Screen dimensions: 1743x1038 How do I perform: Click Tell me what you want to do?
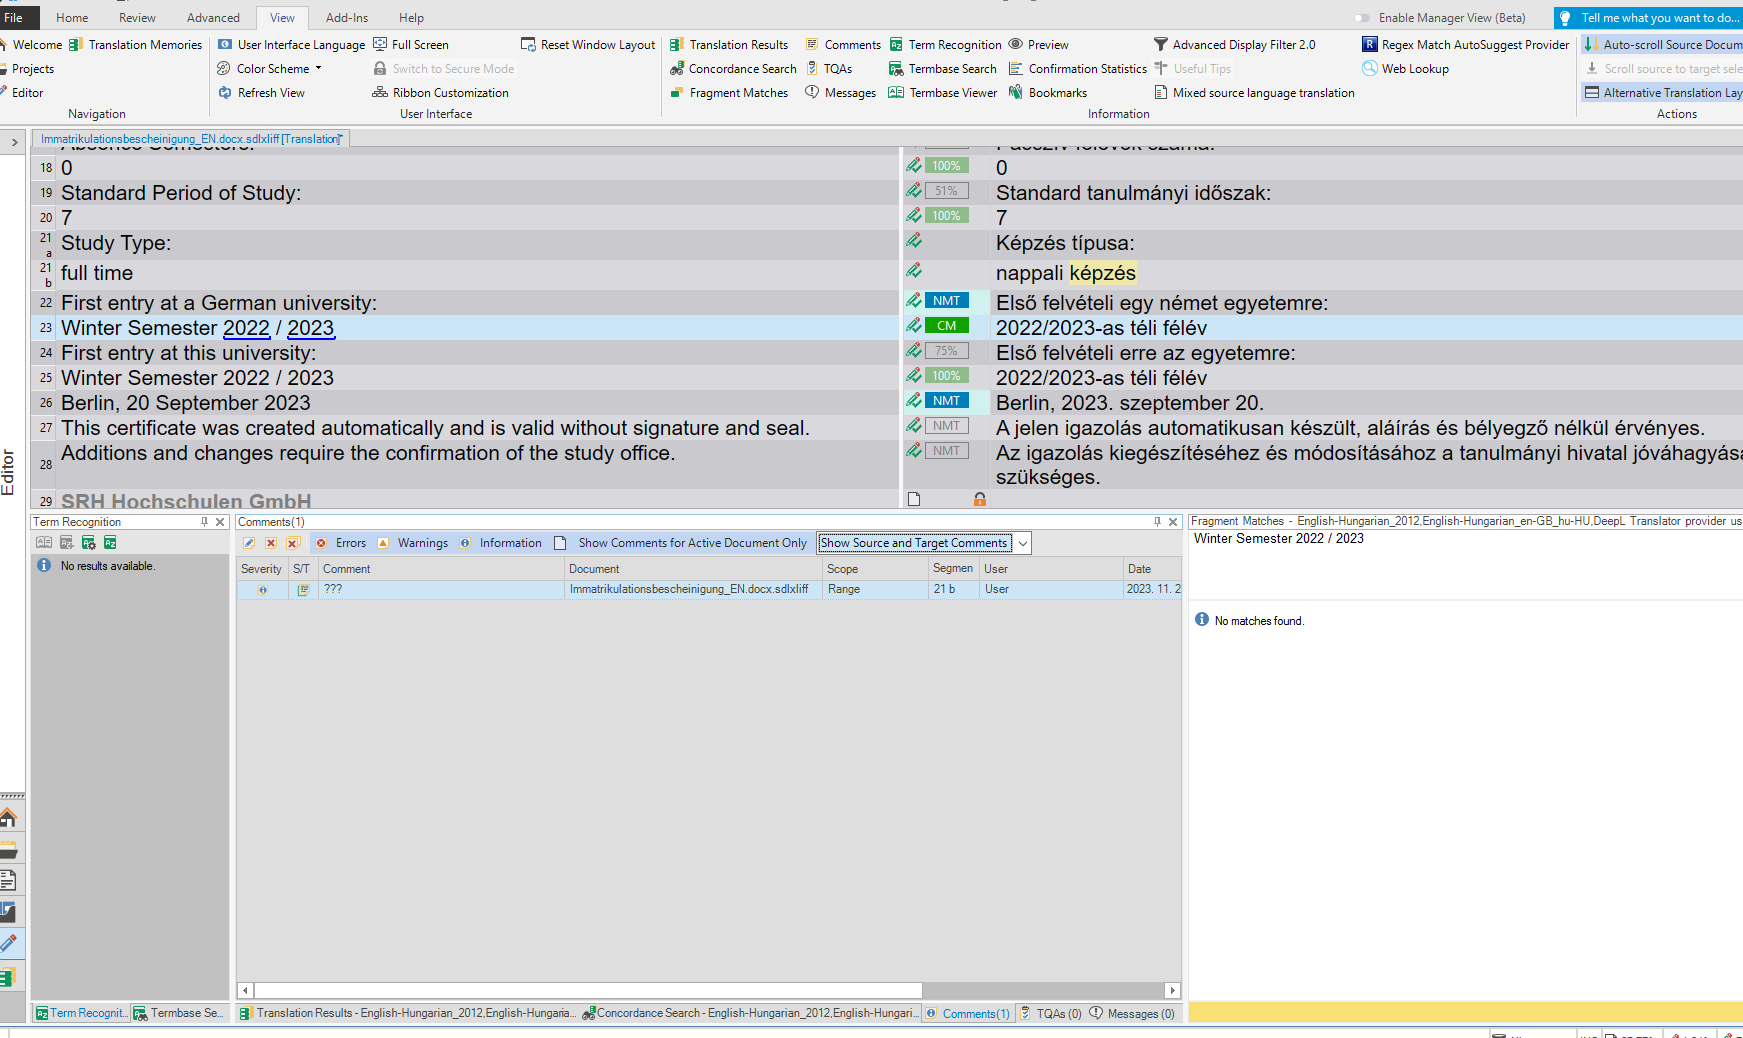click(1650, 18)
